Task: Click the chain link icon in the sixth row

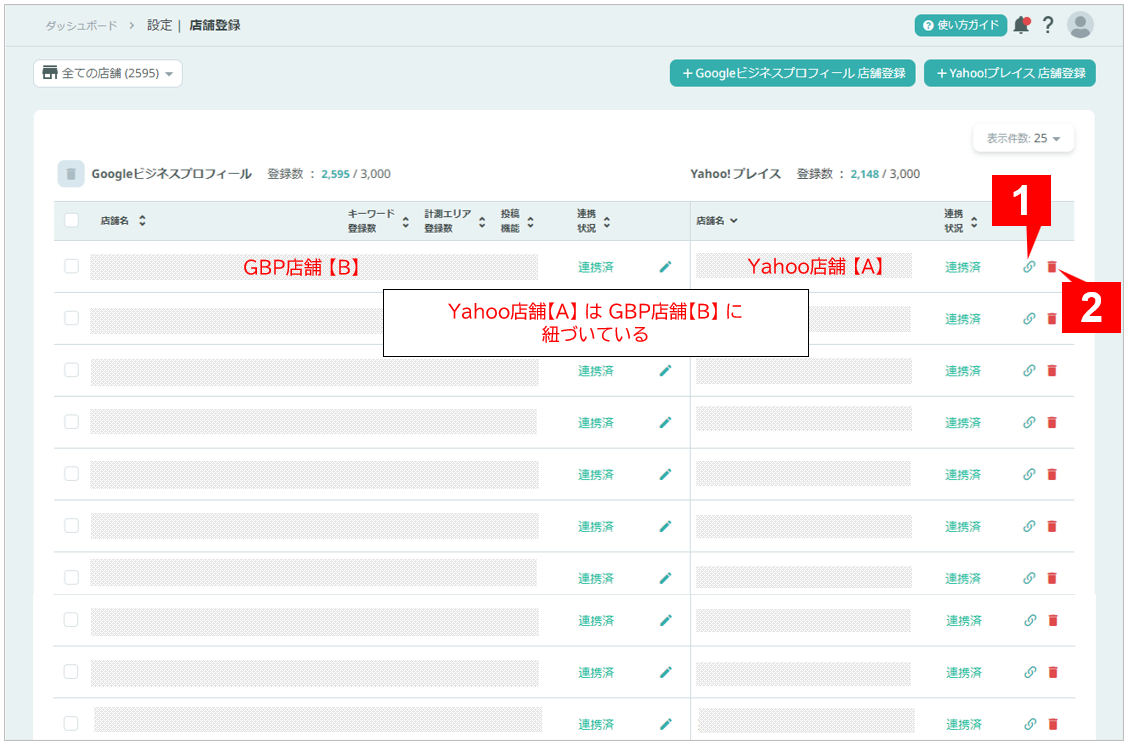Action: point(1029,527)
